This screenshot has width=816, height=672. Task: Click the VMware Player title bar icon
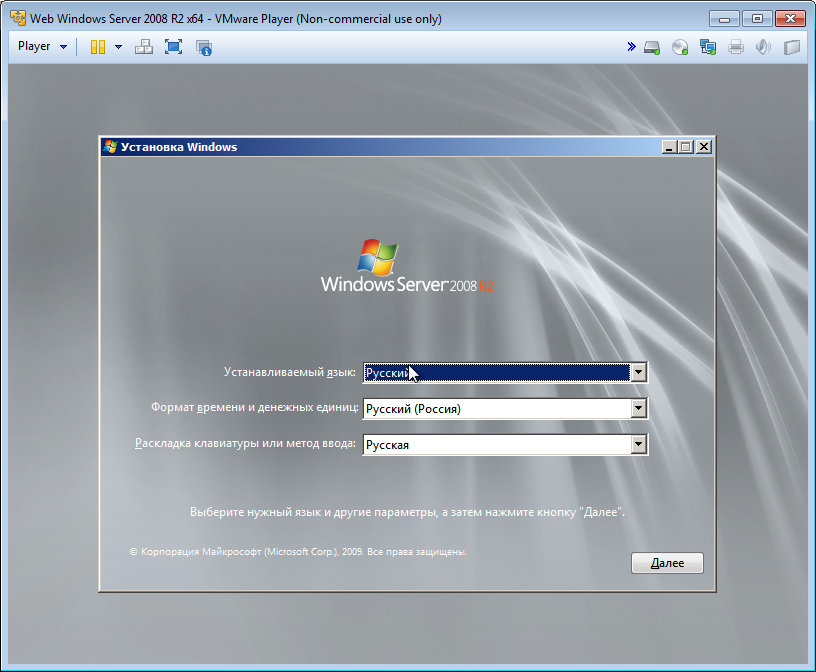18,18
